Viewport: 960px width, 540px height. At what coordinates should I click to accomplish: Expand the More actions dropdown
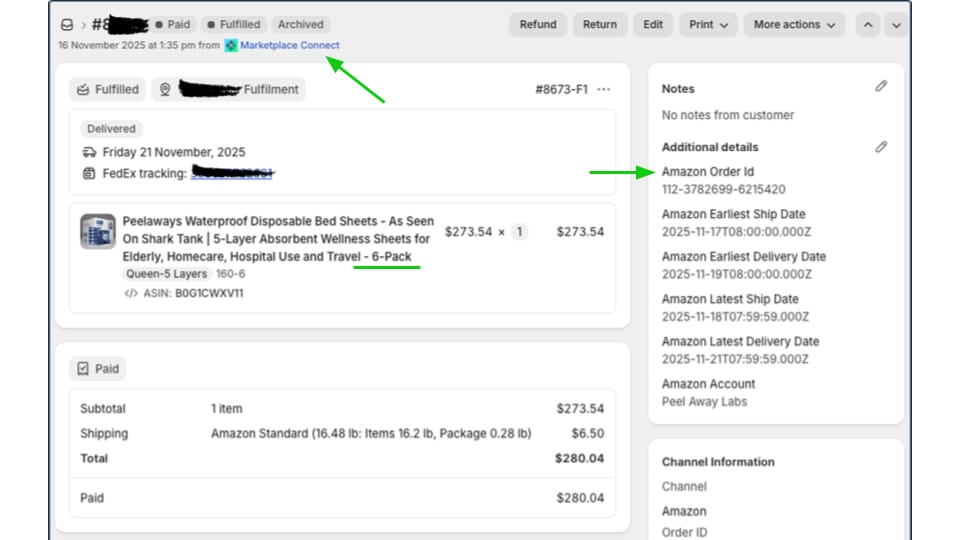[794, 24]
